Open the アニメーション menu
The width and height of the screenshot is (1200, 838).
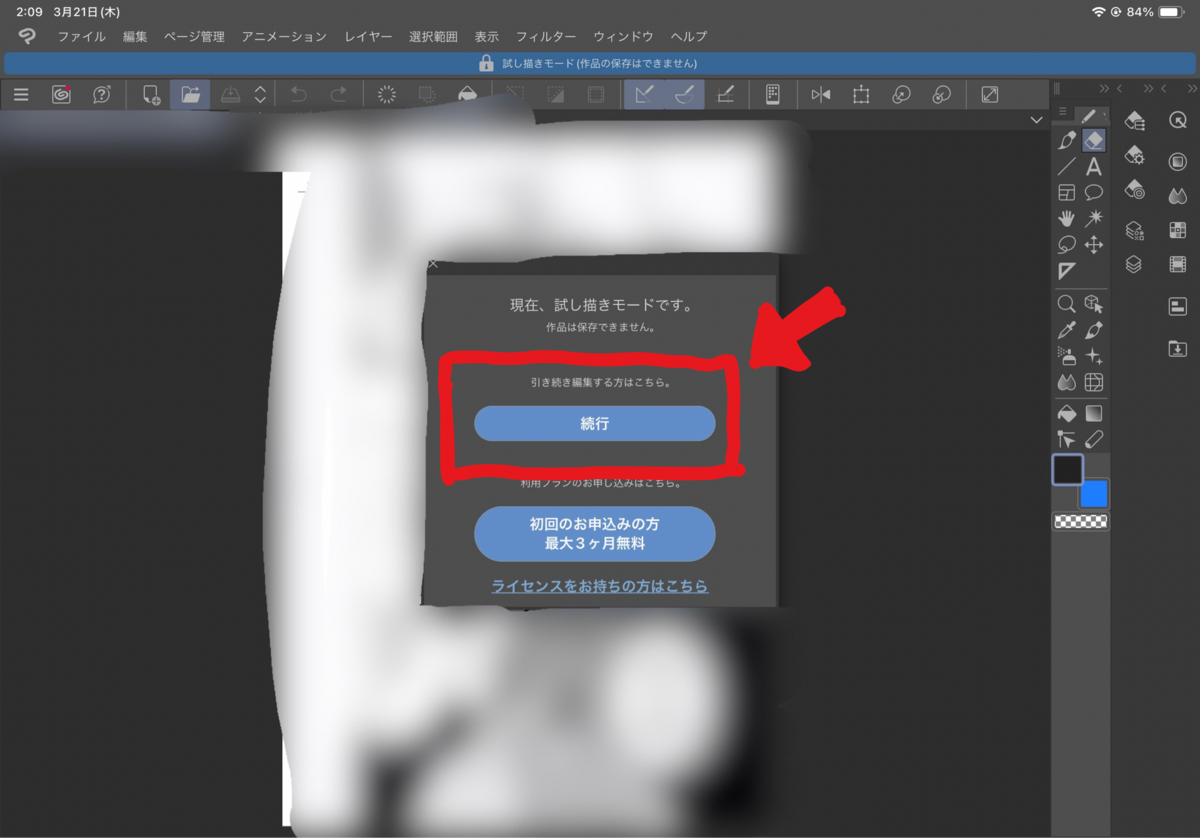click(284, 36)
